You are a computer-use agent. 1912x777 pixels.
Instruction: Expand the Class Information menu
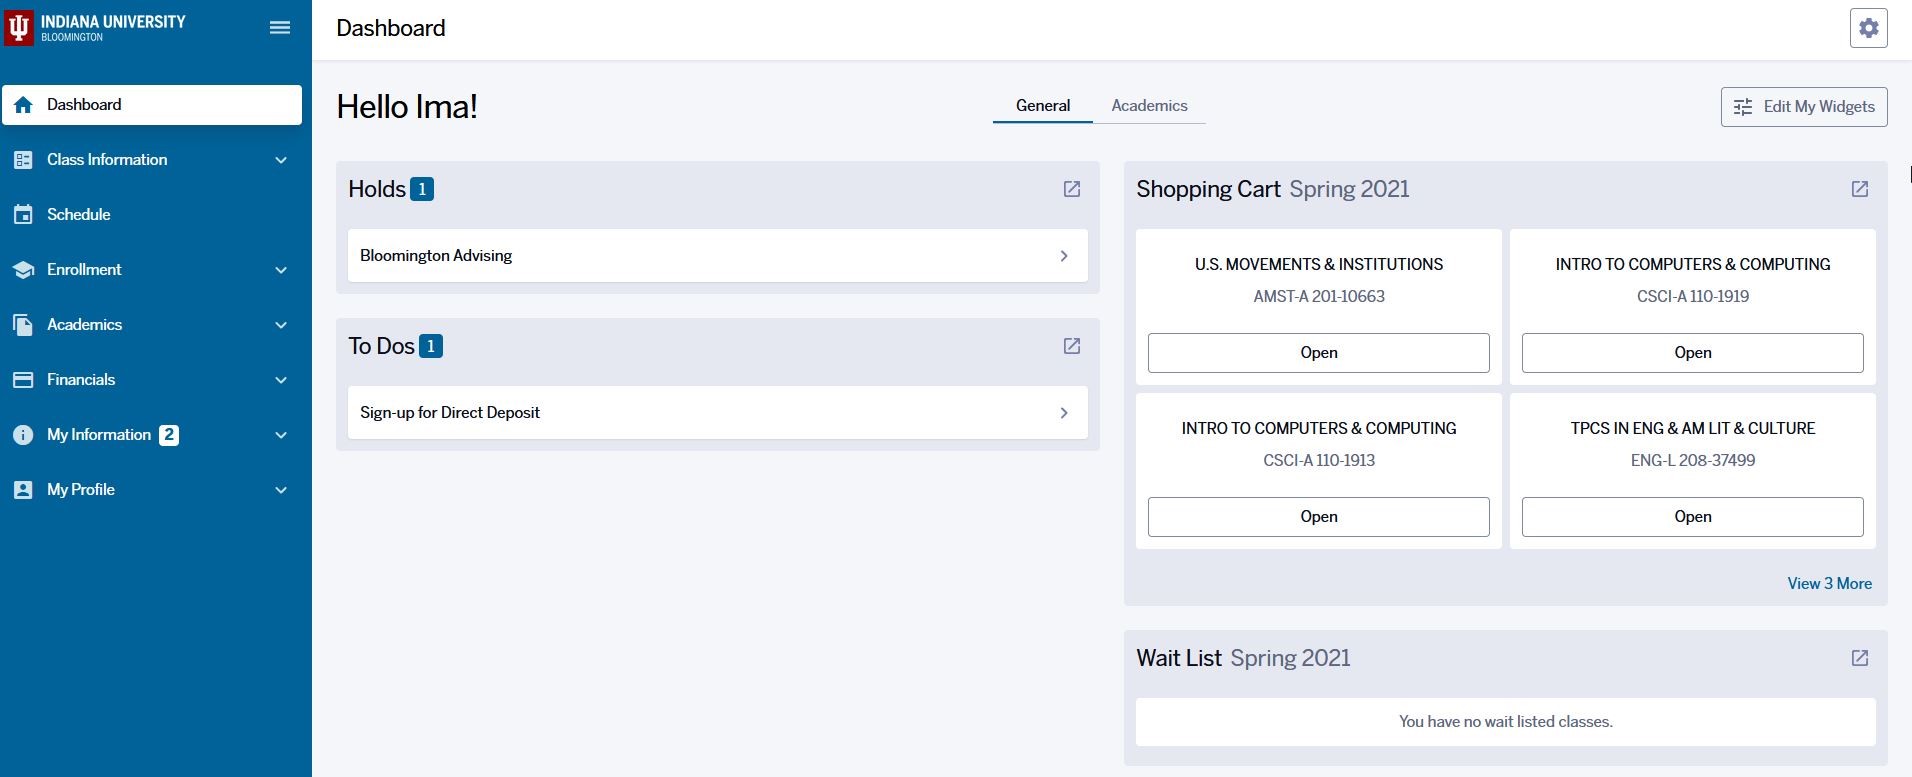(280, 160)
